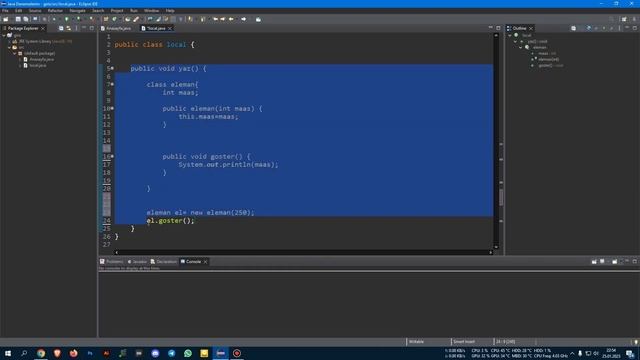Click the Save All toolbar icon
The image size is (640, 360).
26,19
